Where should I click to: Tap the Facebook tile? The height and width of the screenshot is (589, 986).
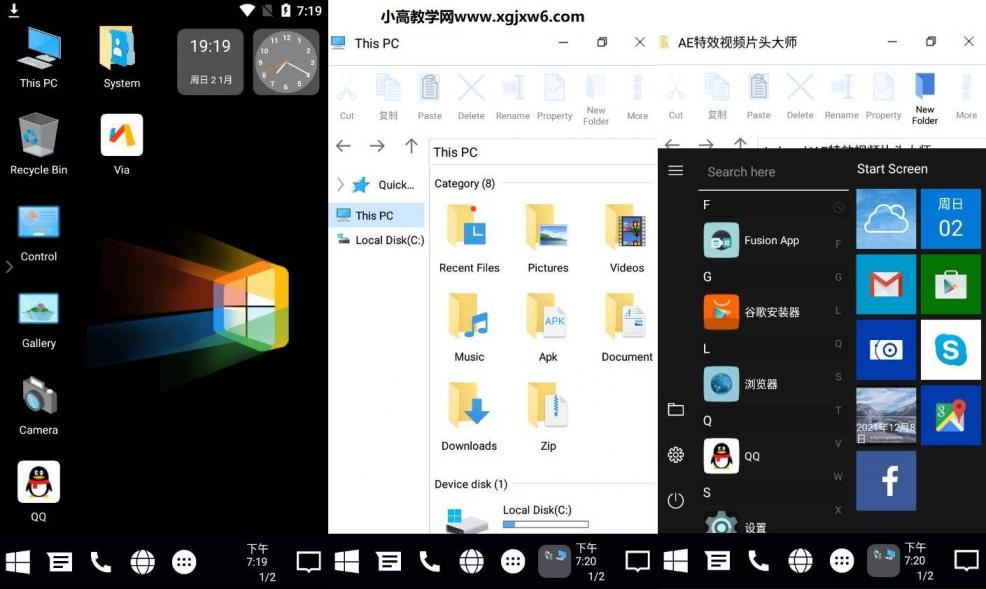tap(885, 481)
